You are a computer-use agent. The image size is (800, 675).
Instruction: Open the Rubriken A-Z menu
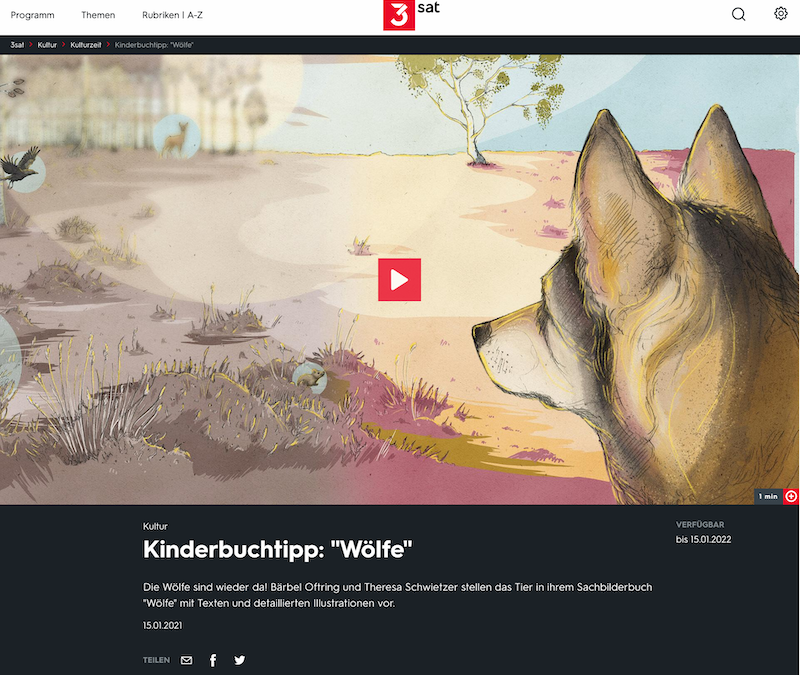[x=172, y=15]
